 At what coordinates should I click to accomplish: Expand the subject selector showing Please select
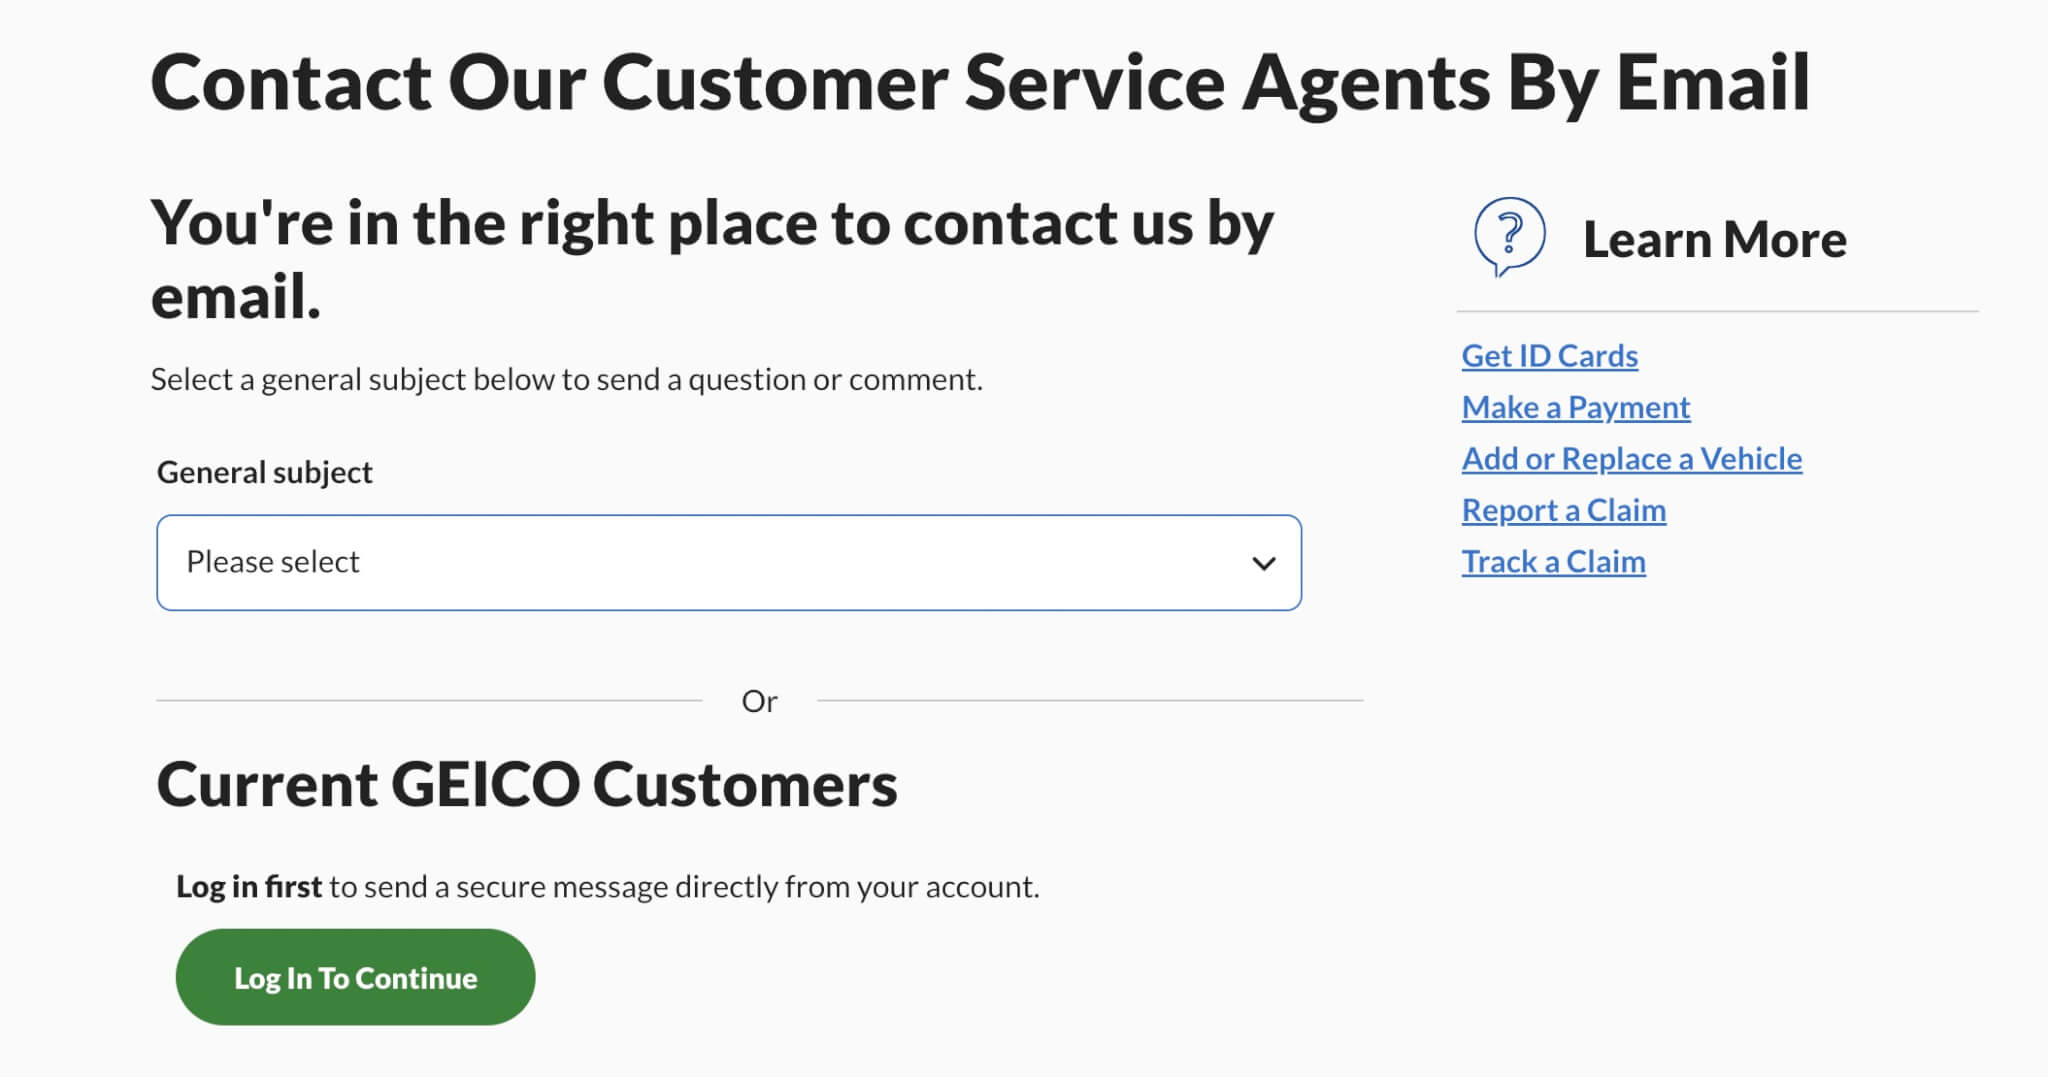coord(729,563)
